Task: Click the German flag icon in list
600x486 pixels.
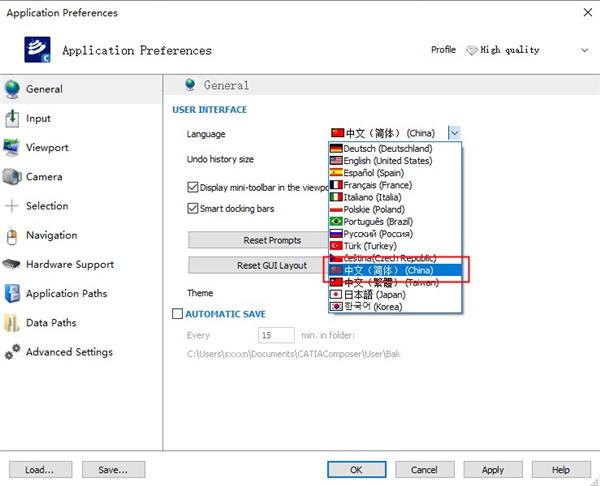Action: (336, 148)
